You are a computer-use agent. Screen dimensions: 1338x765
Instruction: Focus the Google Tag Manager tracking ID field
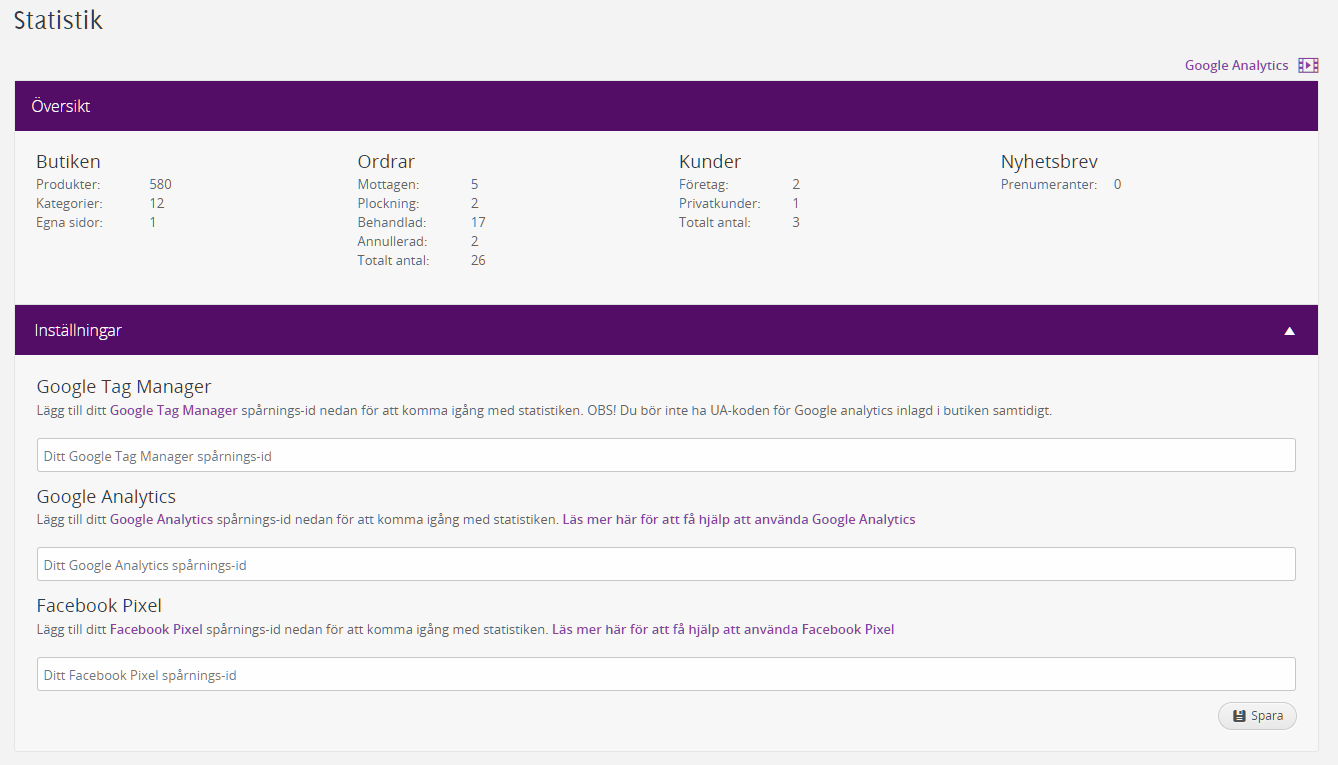tap(666, 455)
